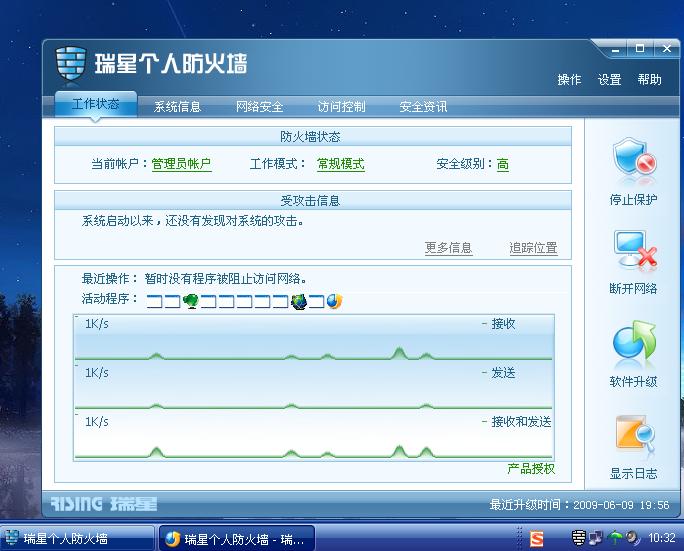This screenshot has width=684, height=551.
Task: Open the 操作 menu
Action: click(x=569, y=80)
